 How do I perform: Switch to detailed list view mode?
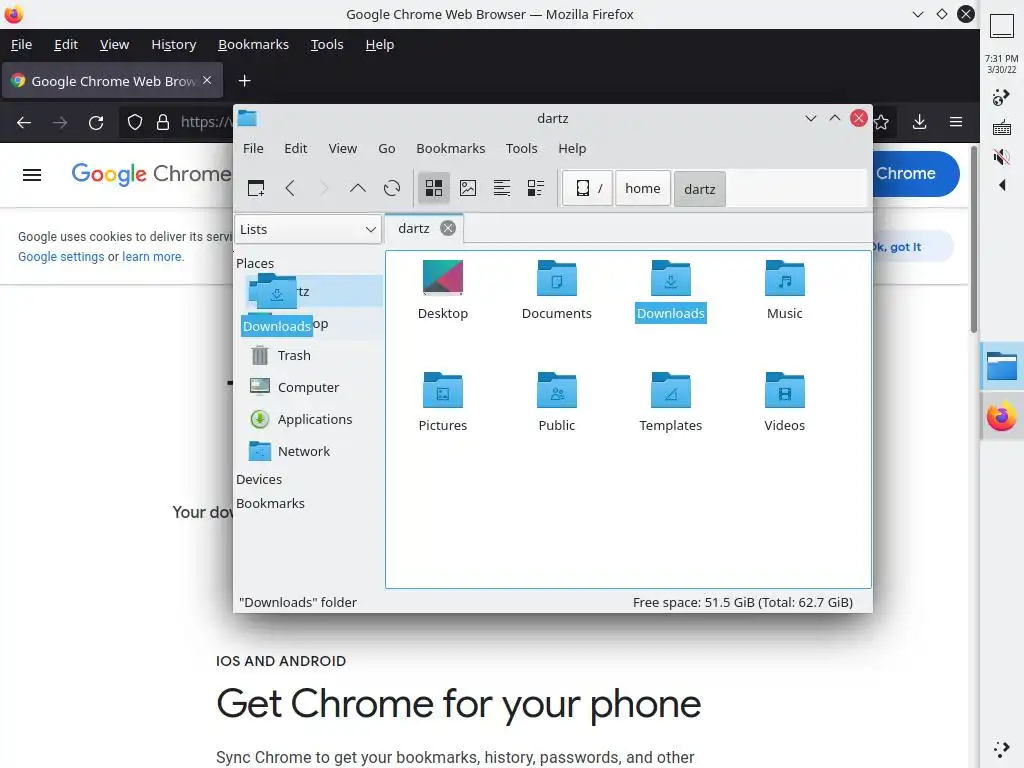click(x=536, y=189)
